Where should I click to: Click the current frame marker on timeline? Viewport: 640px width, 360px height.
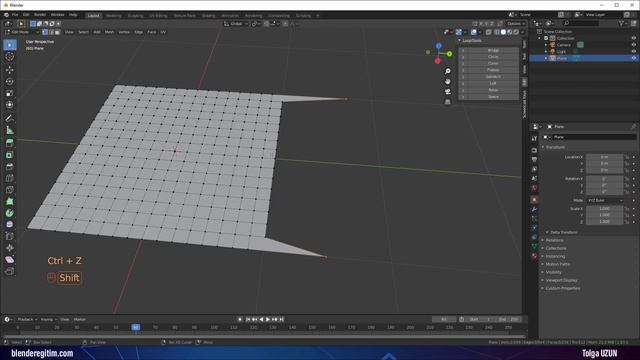click(x=136, y=327)
